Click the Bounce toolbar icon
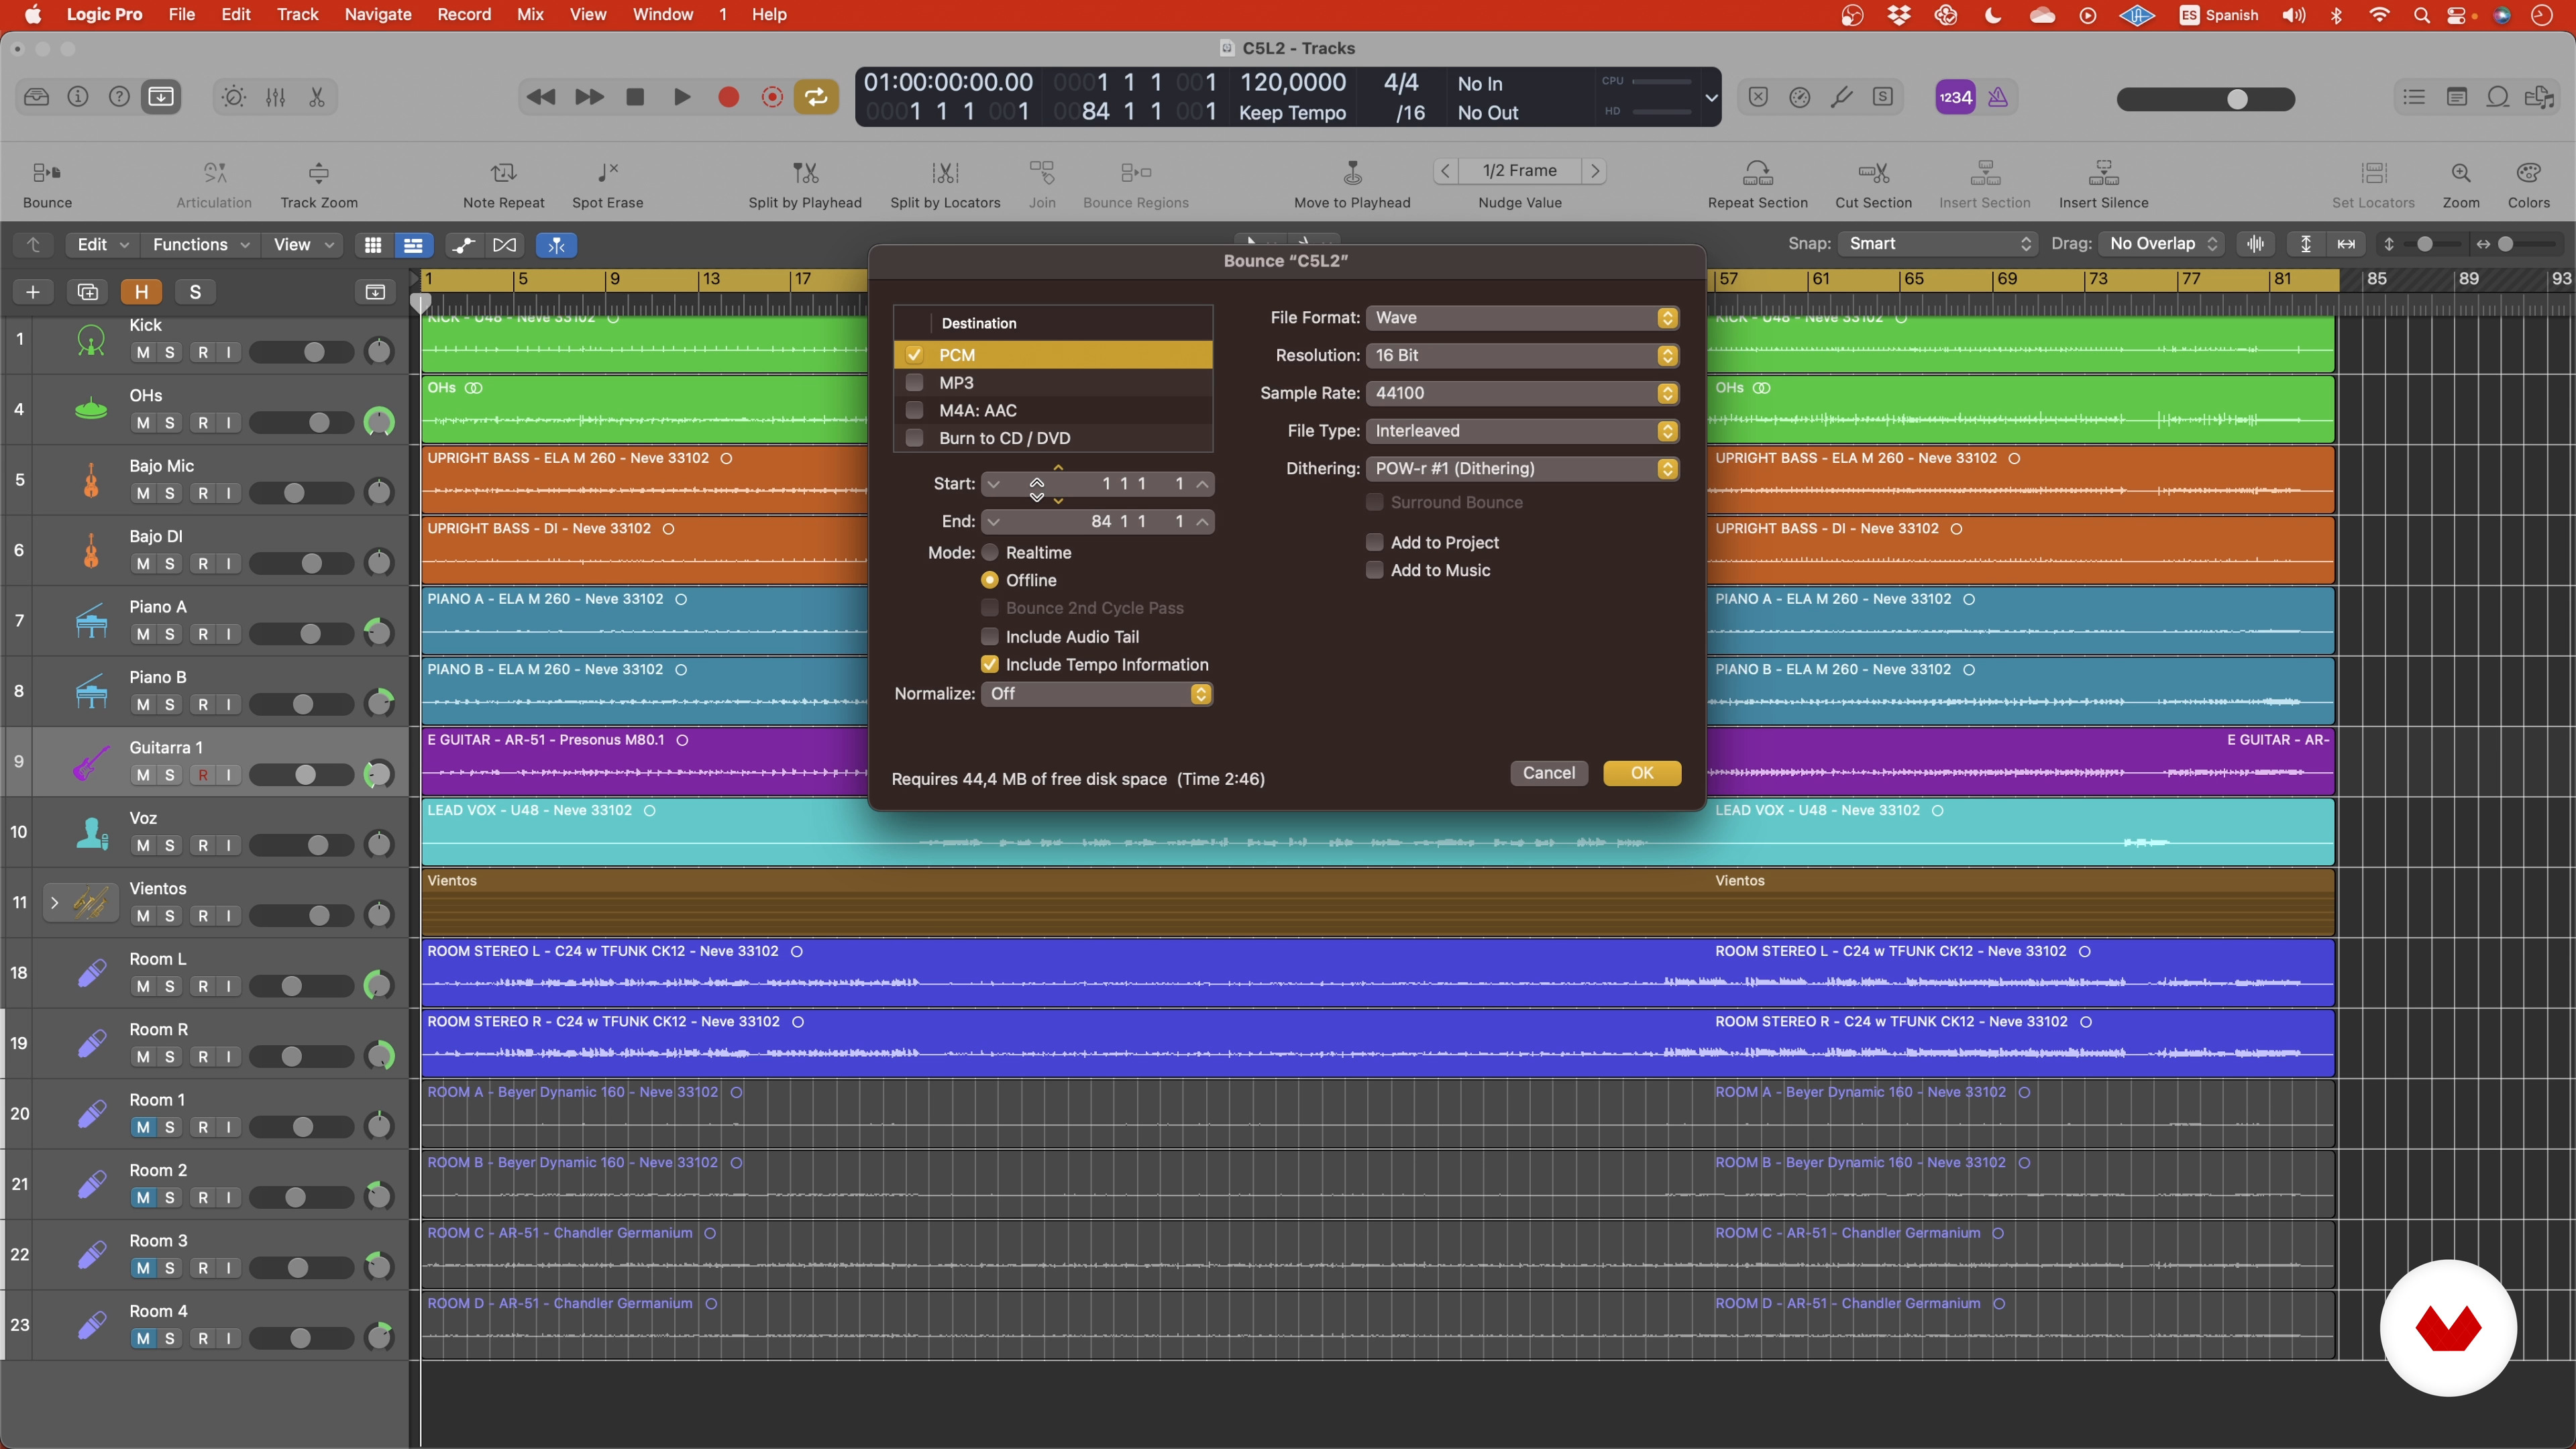2576x1449 pixels. click(47, 173)
